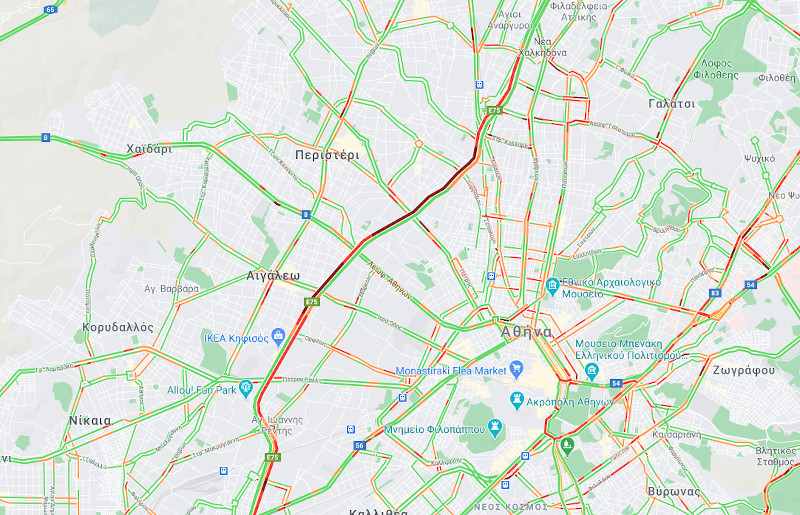800x515 pixels.
Task: Click the route 83 road shield
Action: point(715,293)
